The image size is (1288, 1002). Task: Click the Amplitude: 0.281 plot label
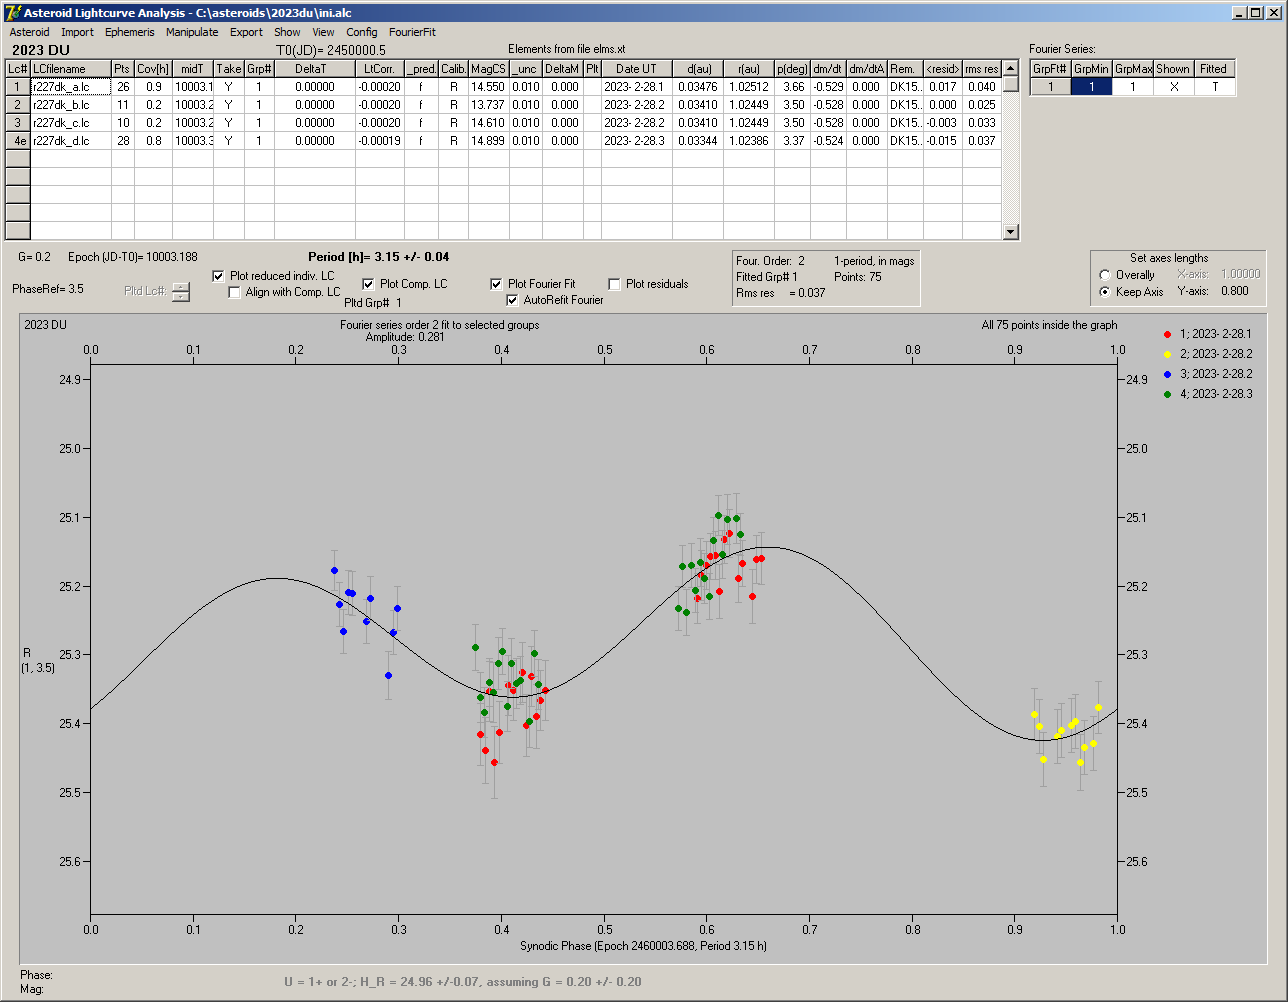tap(405, 337)
